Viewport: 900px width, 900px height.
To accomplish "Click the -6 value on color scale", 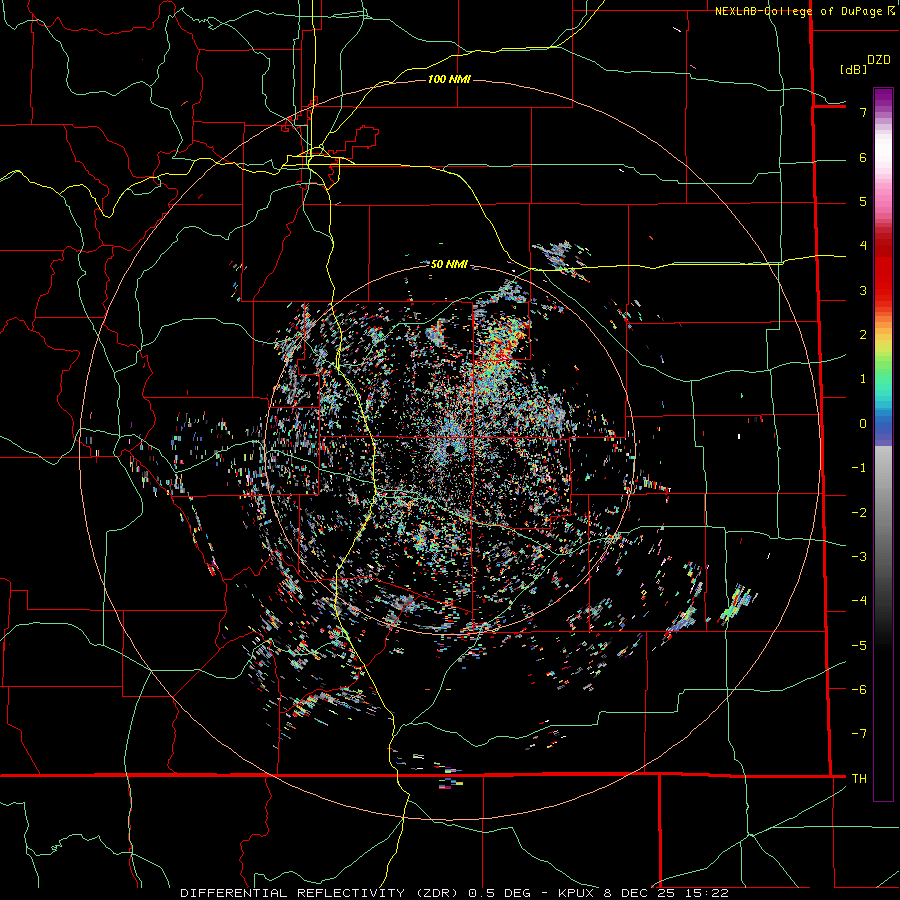I will pyautogui.click(x=859, y=689).
